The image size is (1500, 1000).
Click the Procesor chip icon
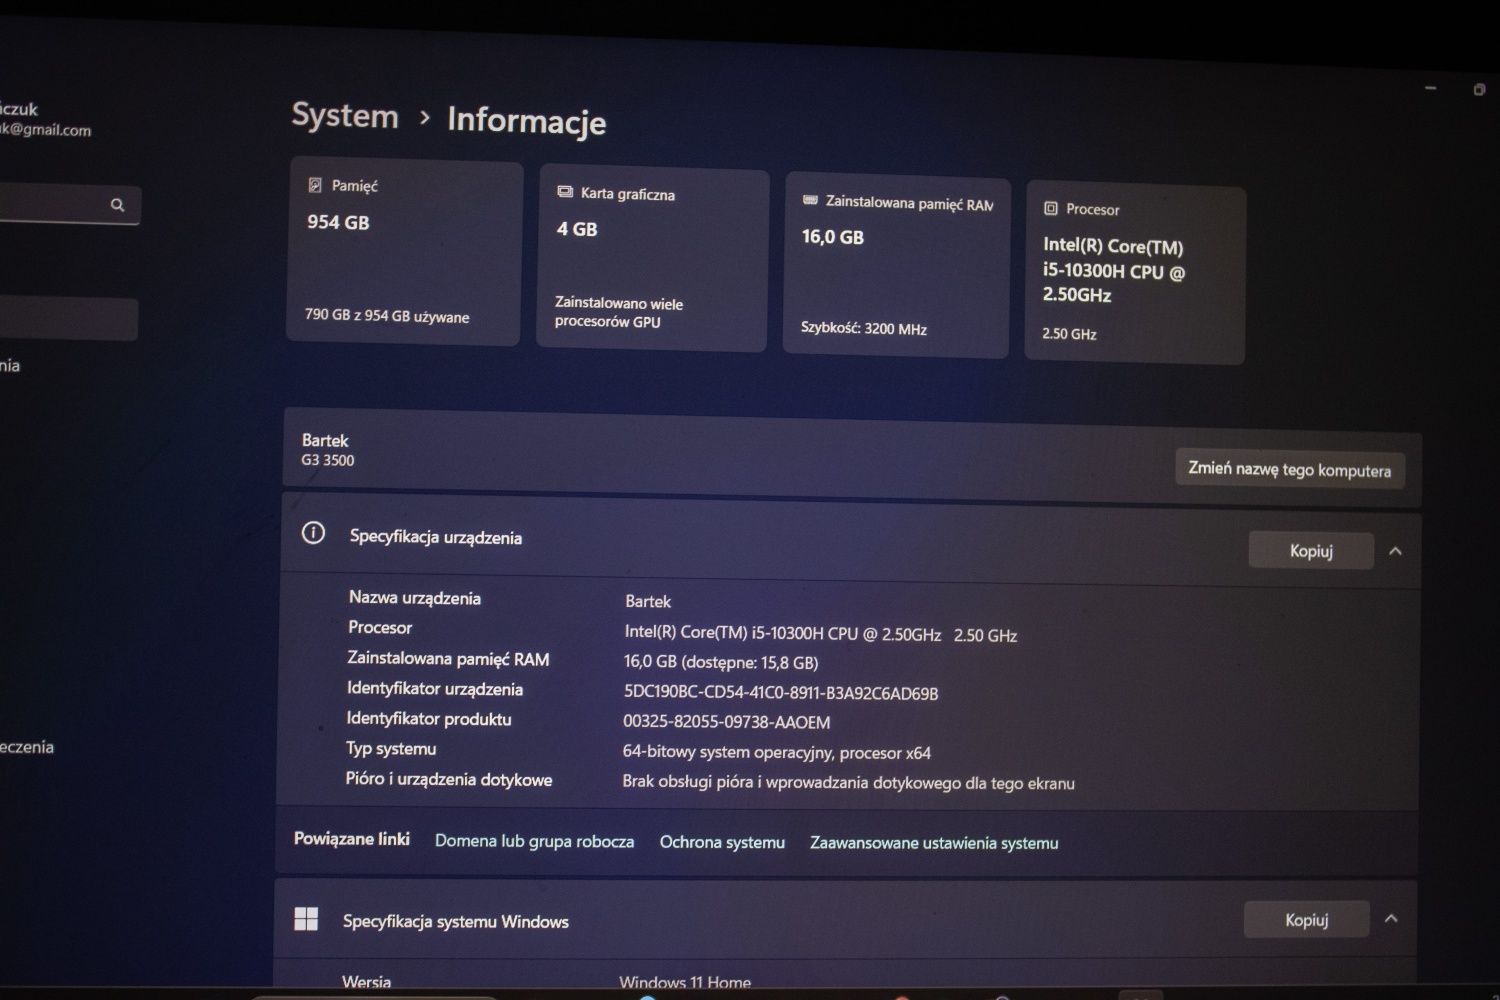[1051, 208]
